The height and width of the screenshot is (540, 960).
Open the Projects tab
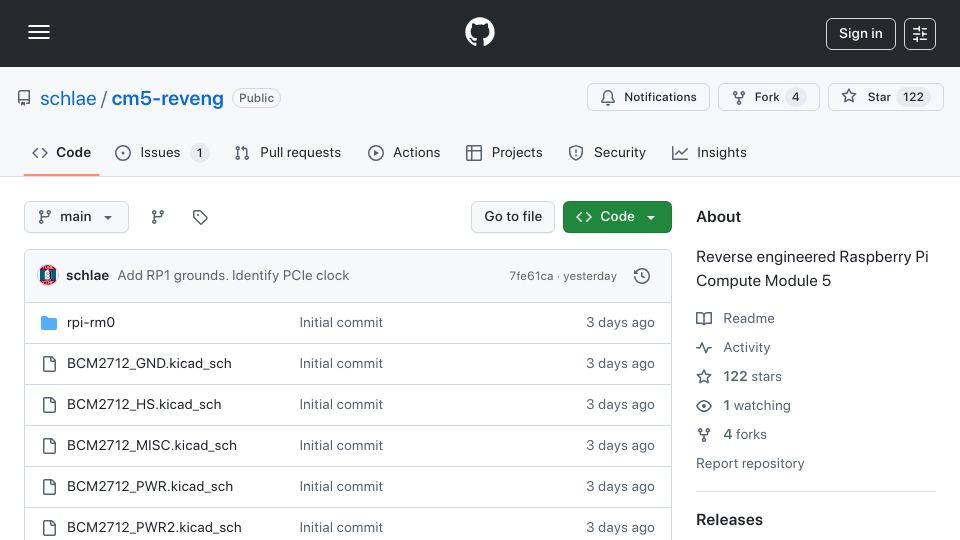(504, 152)
